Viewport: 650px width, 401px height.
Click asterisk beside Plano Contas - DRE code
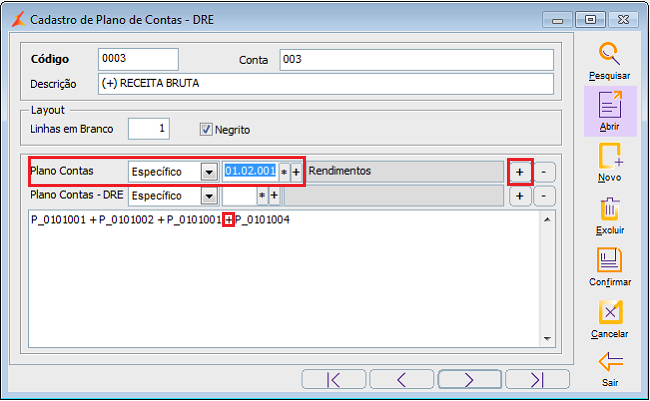[x=262, y=196]
